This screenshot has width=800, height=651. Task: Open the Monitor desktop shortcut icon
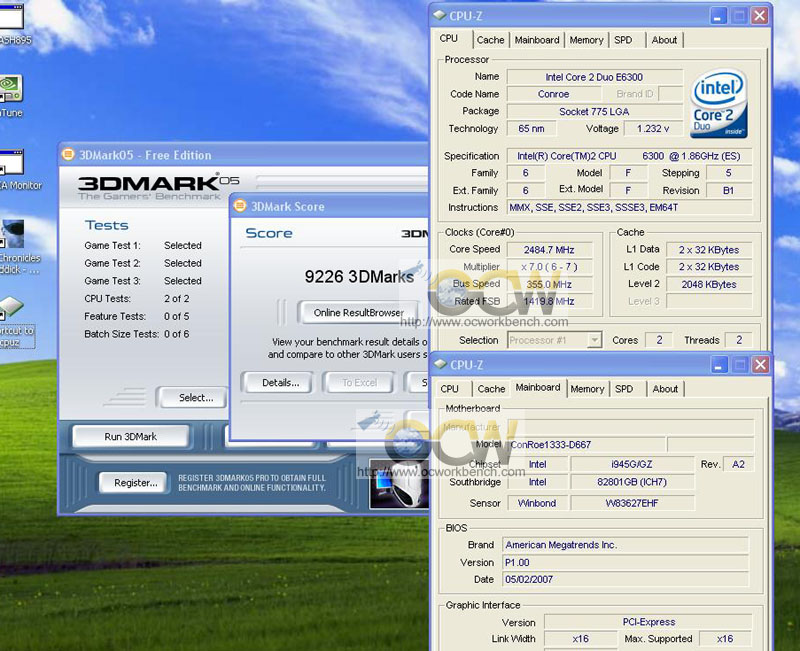(x=11, y=163)
